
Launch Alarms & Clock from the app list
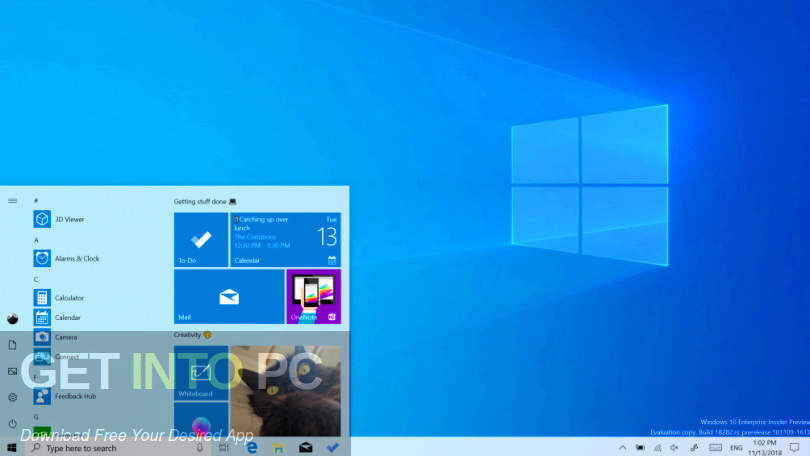click(x=66, y=258)
